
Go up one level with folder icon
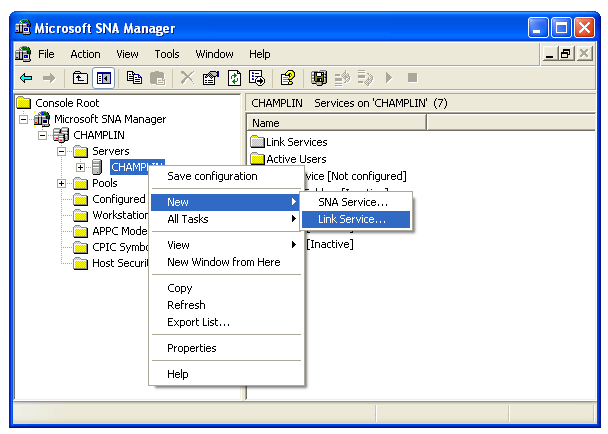[80, 78]
